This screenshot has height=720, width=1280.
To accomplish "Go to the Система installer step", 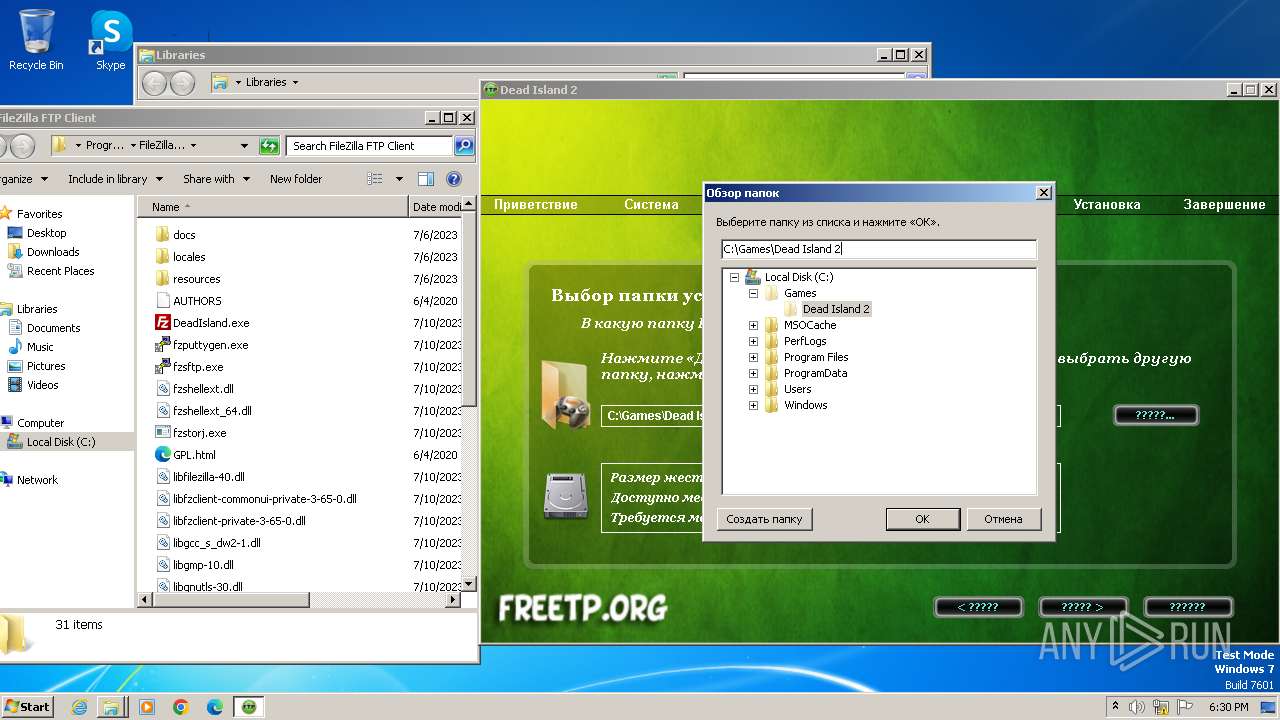I will [651, 205].
